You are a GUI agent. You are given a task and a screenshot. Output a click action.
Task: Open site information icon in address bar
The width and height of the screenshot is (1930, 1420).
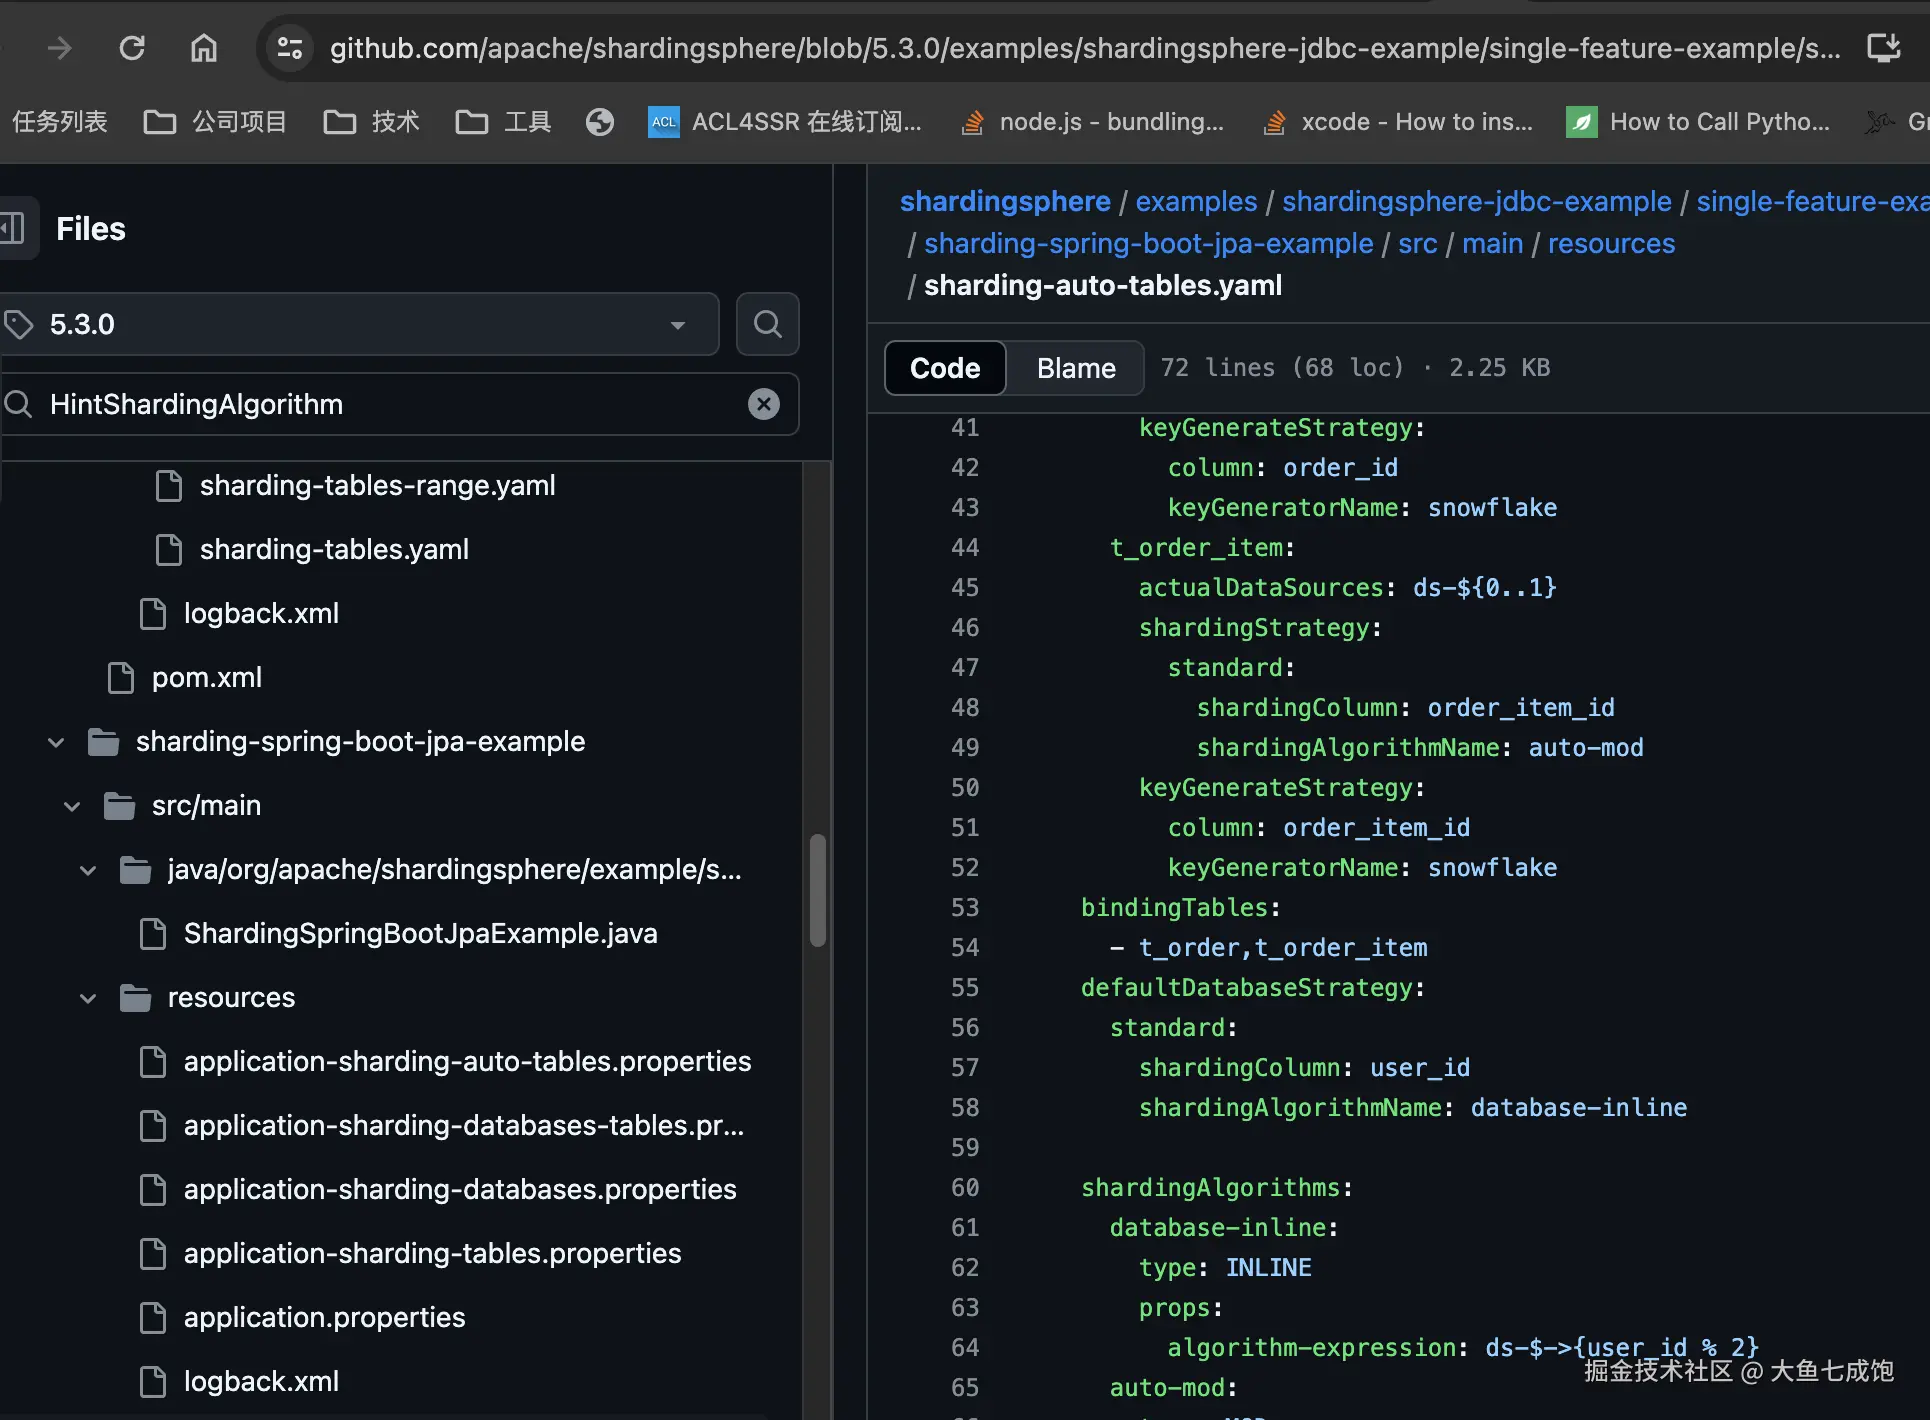tap(290, 47)
